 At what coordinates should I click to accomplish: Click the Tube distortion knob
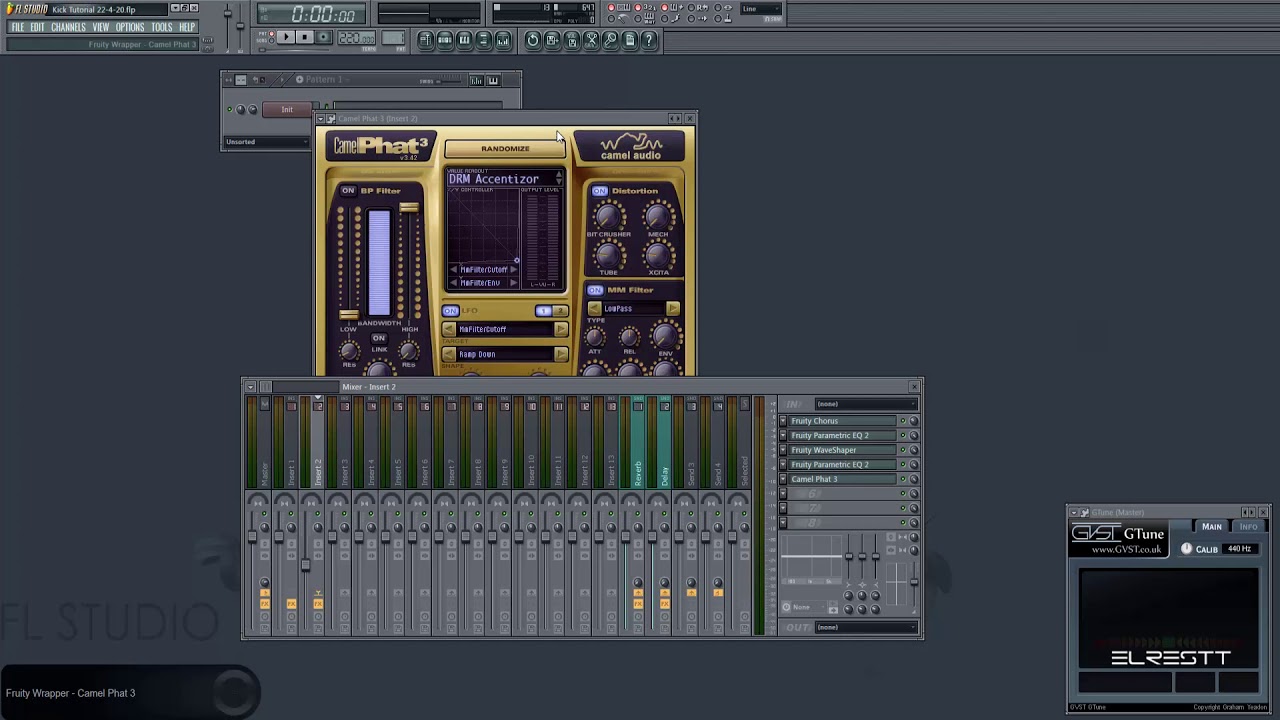click(x=607, y=255)
